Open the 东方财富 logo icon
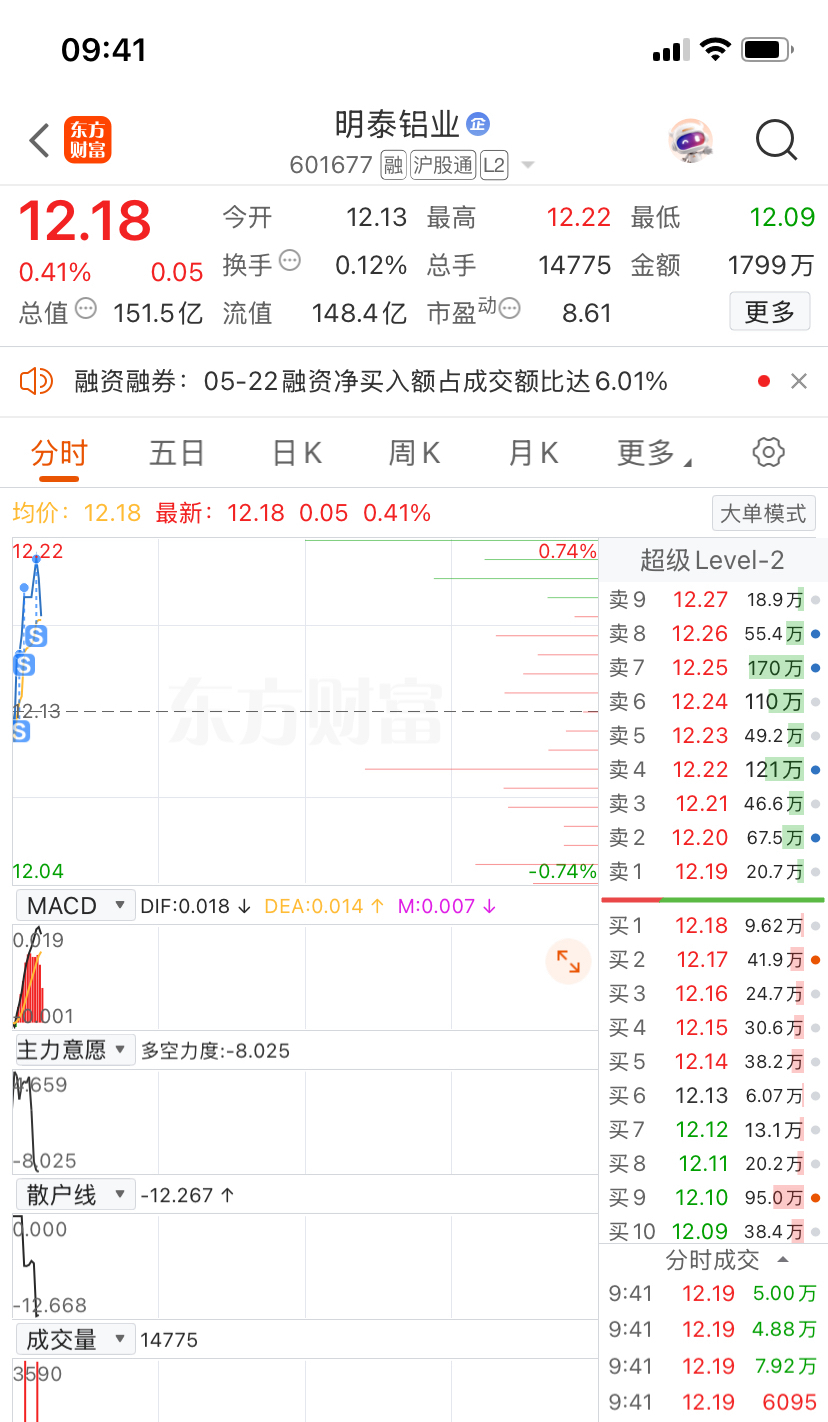Image resolution: width=828 pixels, height=1422 pixels. (x=87, y=140)
